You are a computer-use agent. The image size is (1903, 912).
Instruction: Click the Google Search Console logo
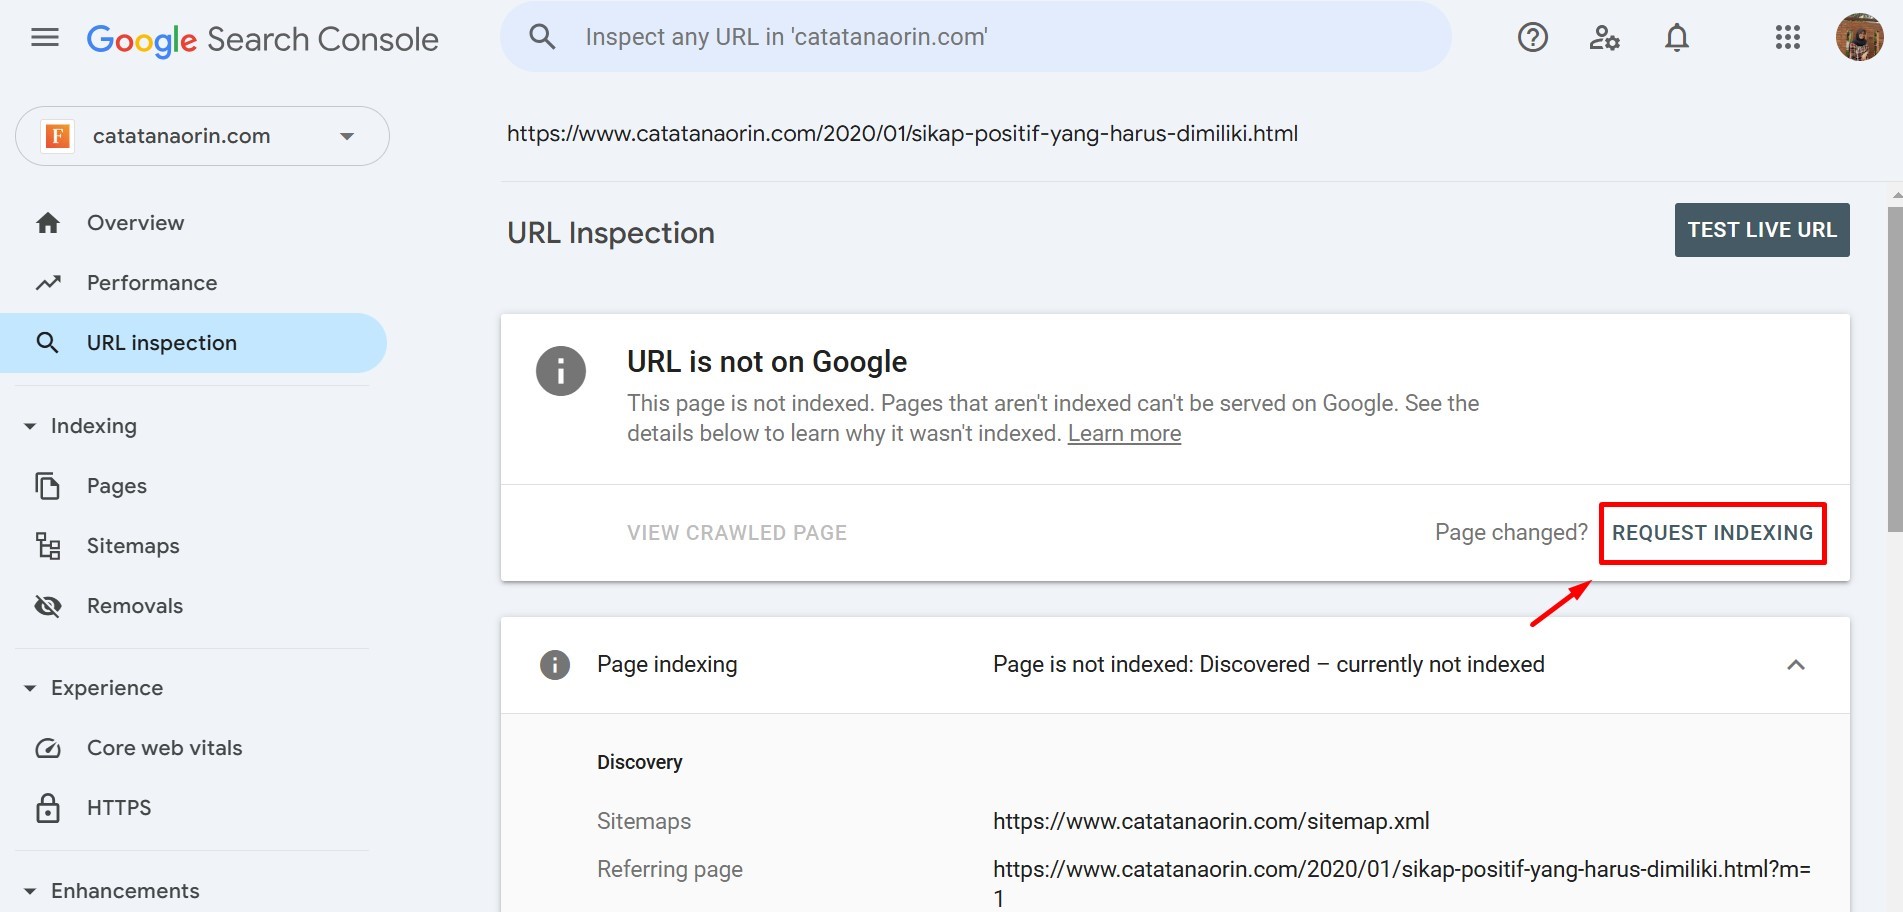pos(262,39)
